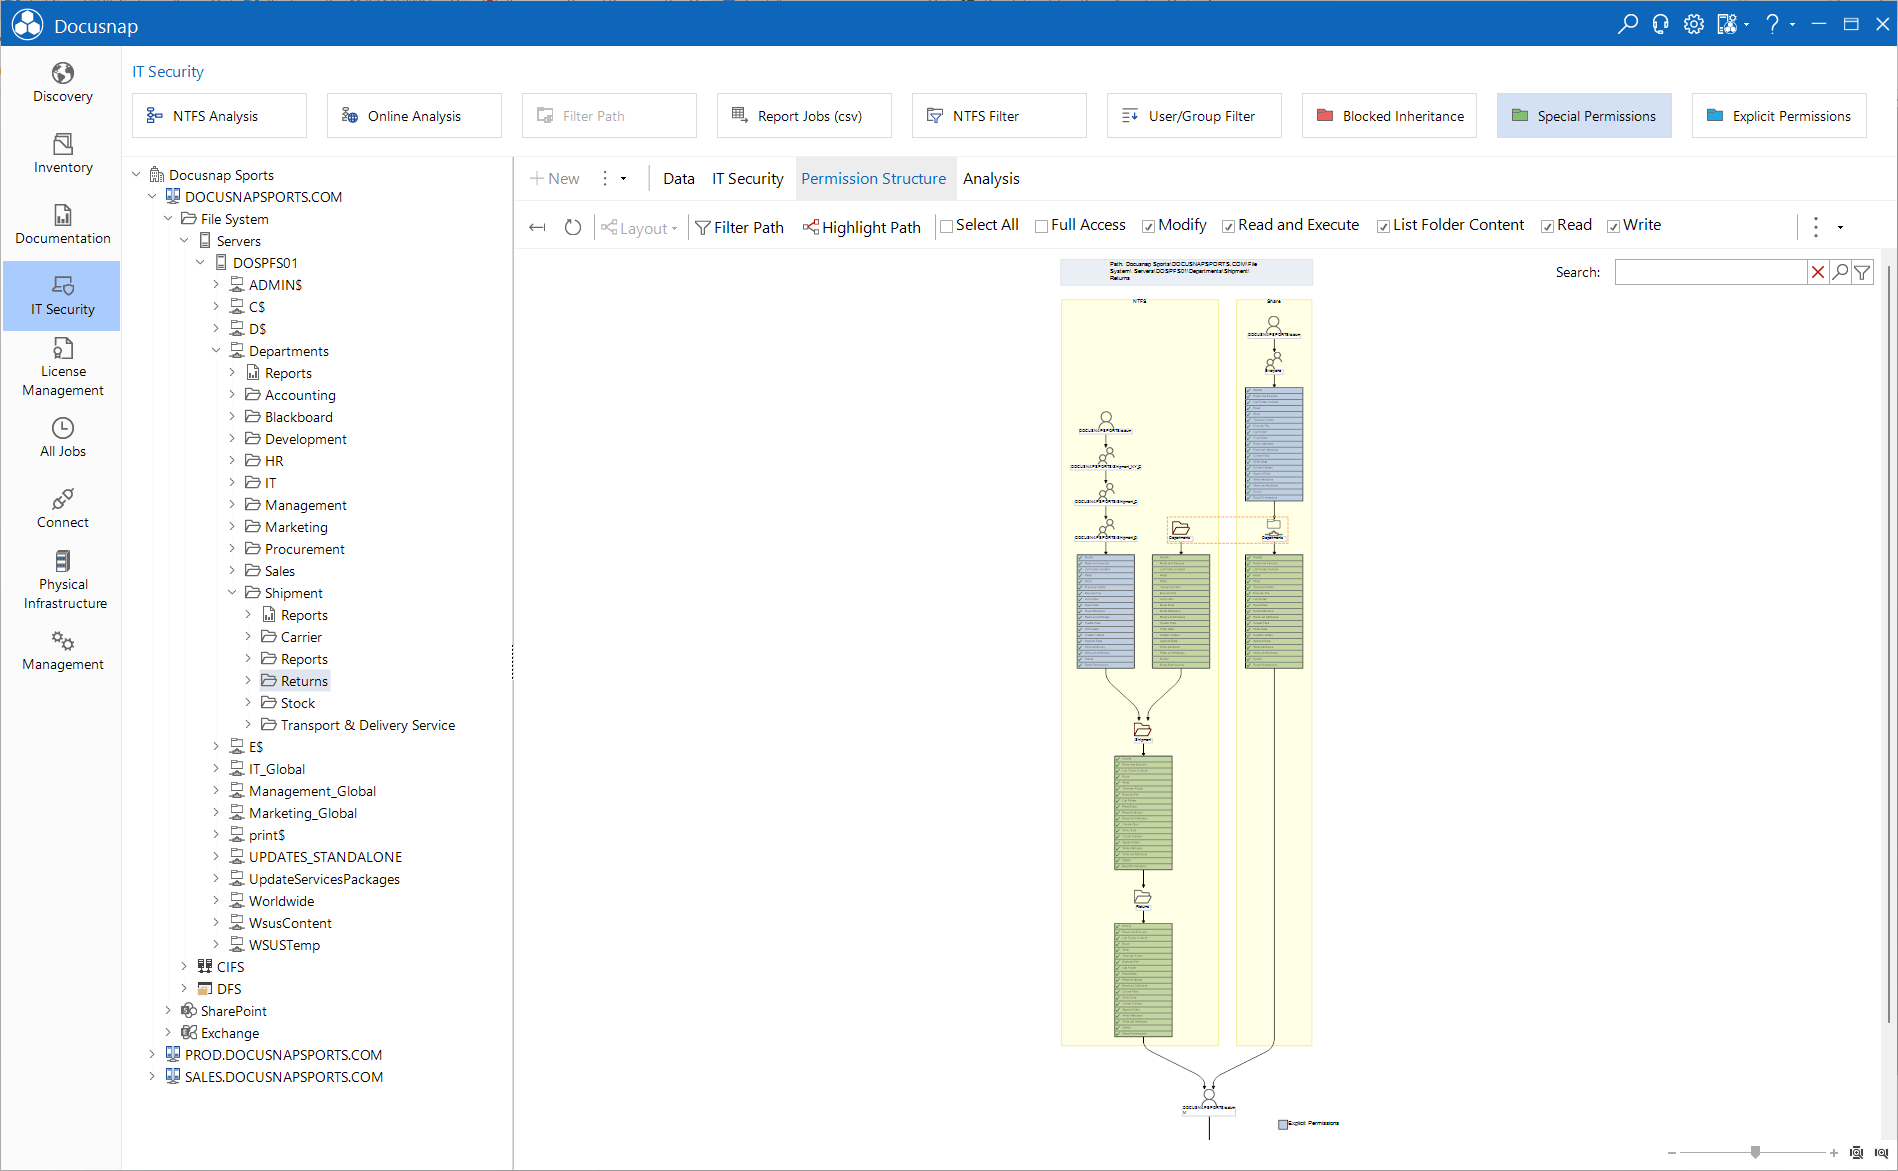Expand the SharePoint tree node

(168, 1010)
